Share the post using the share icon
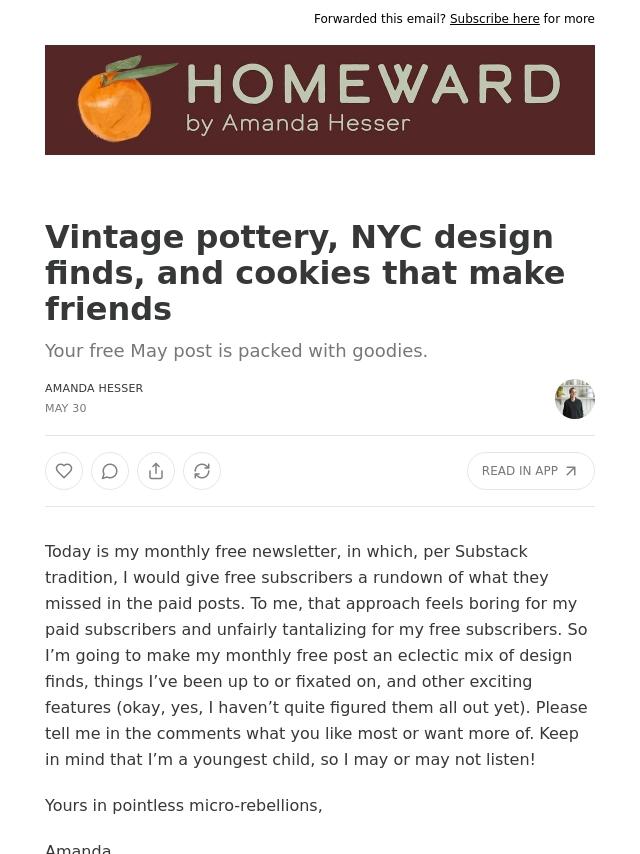 [x=156, y=471]
